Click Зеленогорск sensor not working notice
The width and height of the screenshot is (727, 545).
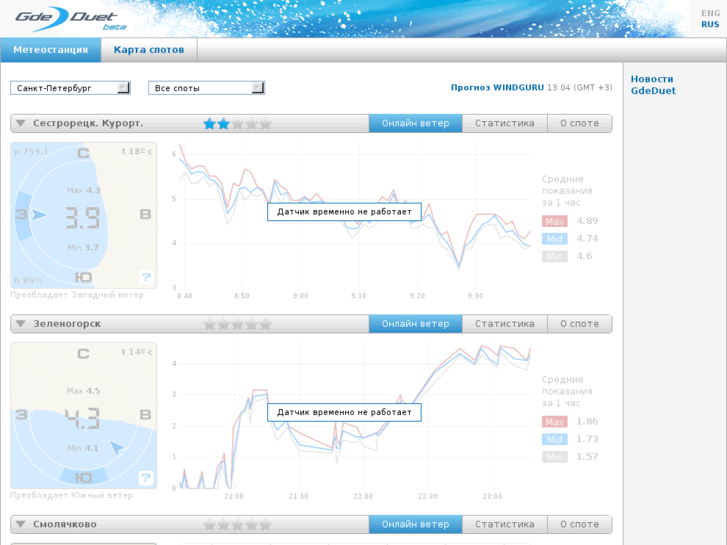[344, 412]
